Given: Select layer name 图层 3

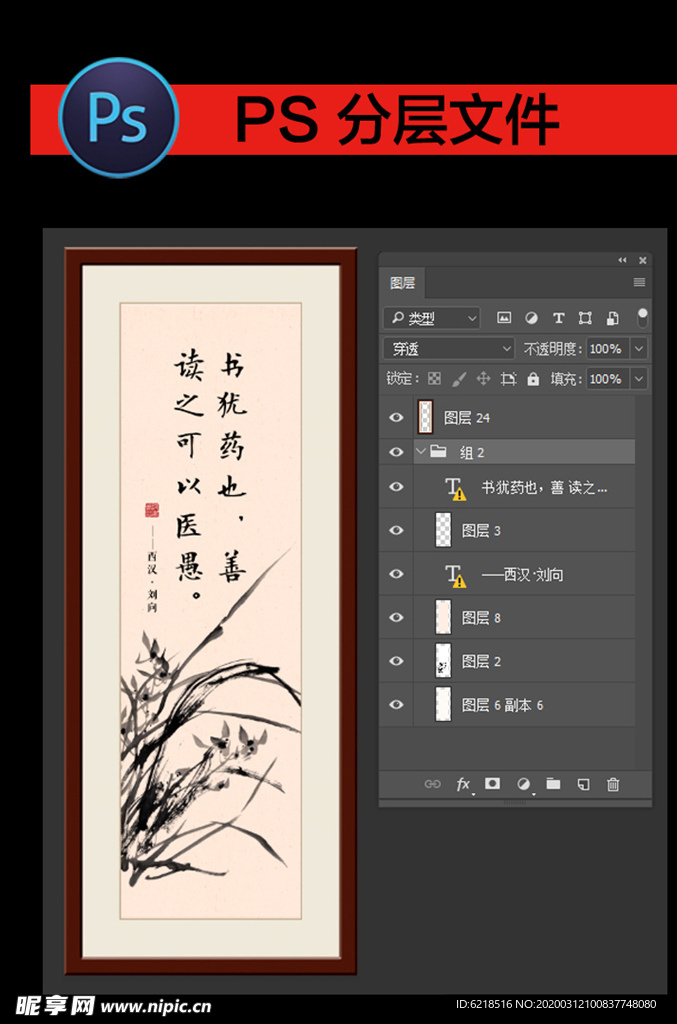Looking at the screenshot, I should tap(481, 531).
